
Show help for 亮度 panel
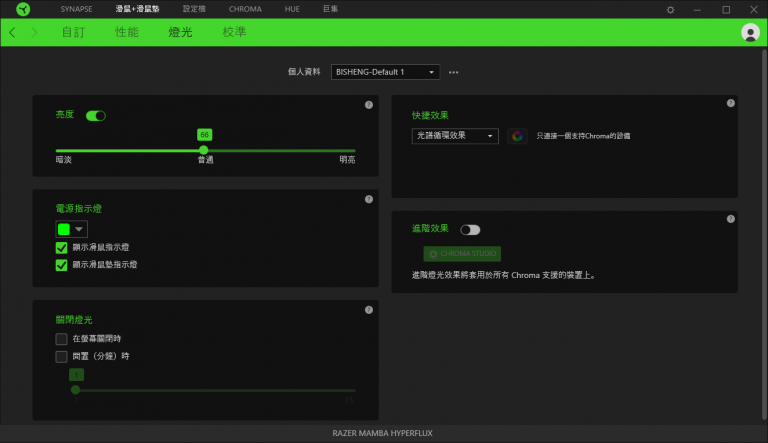[x=369, y=105]
